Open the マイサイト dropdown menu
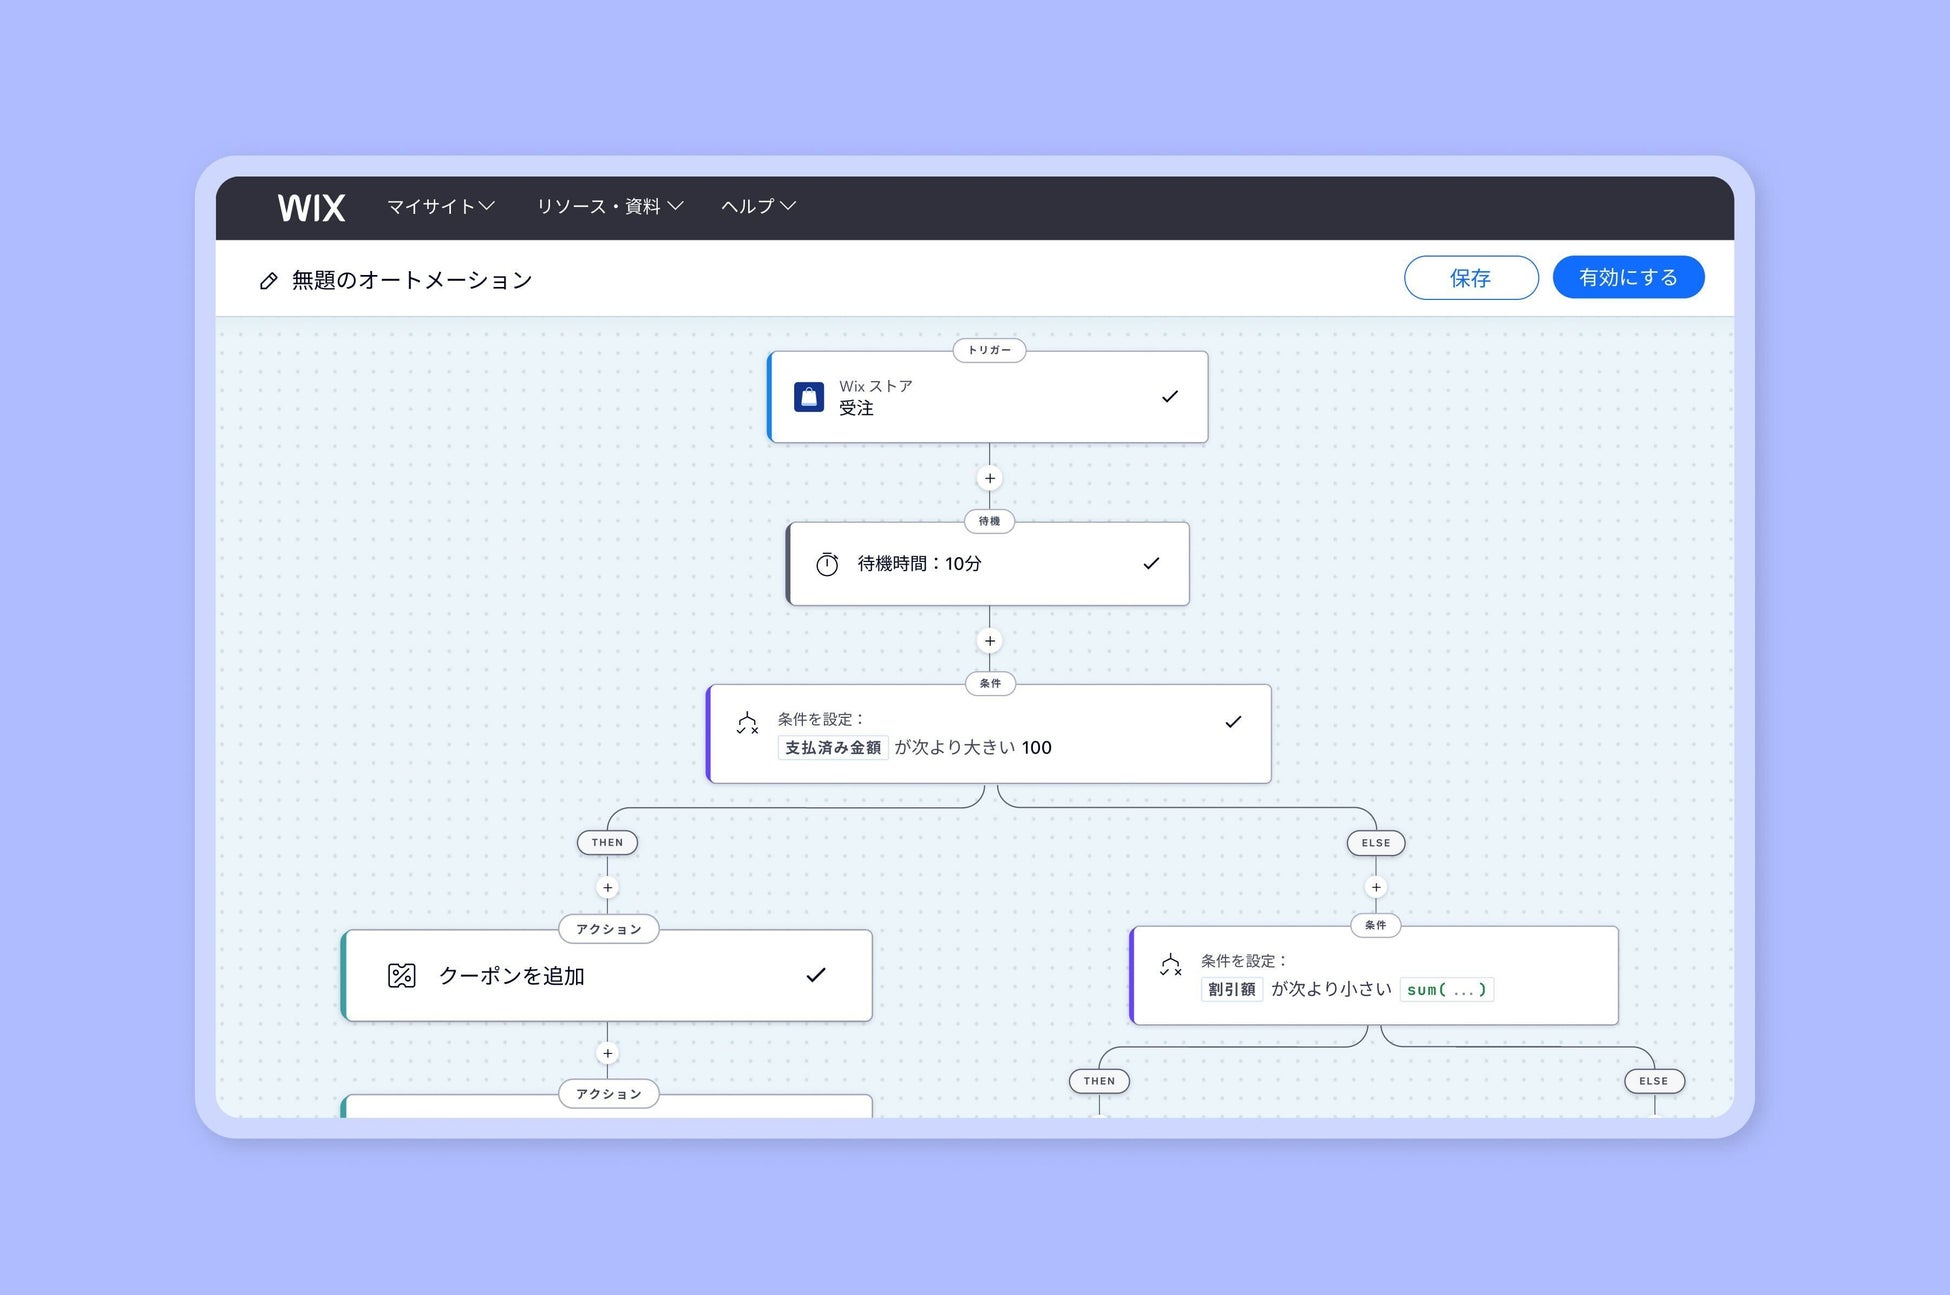The height and width of the screenshot is (1295, 1950). [440, 206]
